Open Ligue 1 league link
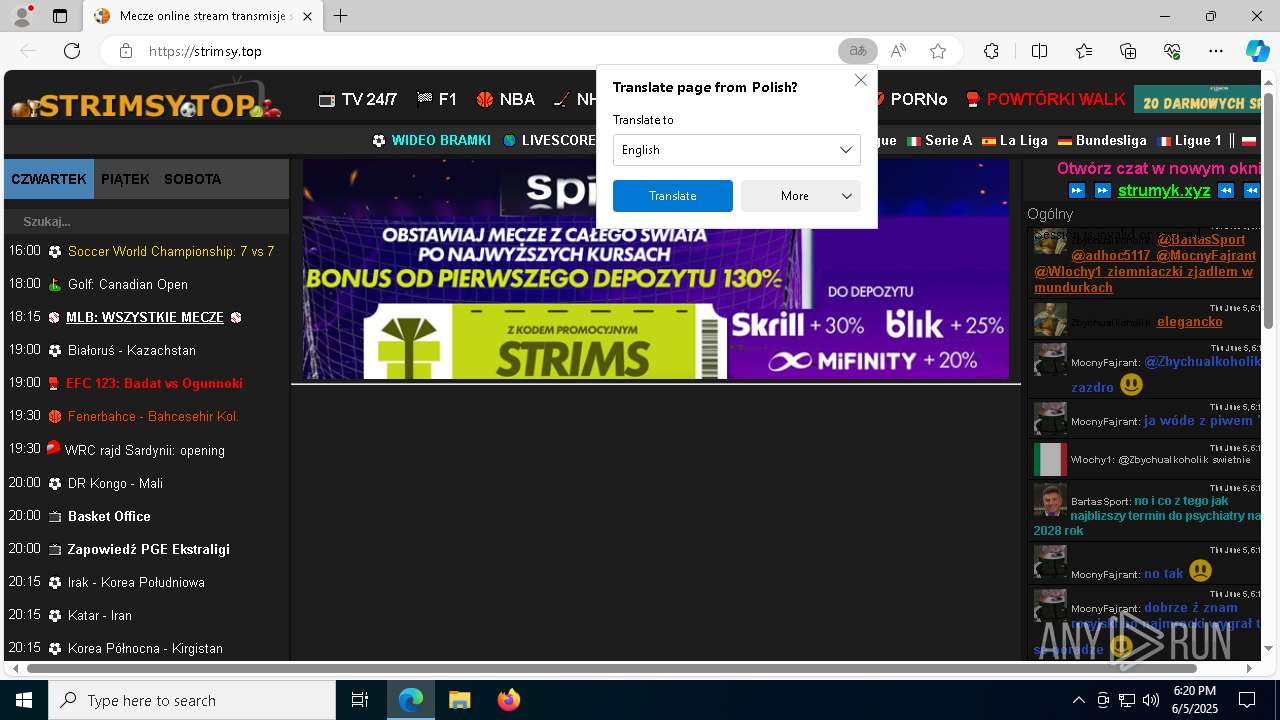This screenshot has height=720, width=1280. [x=1189, y=141]
